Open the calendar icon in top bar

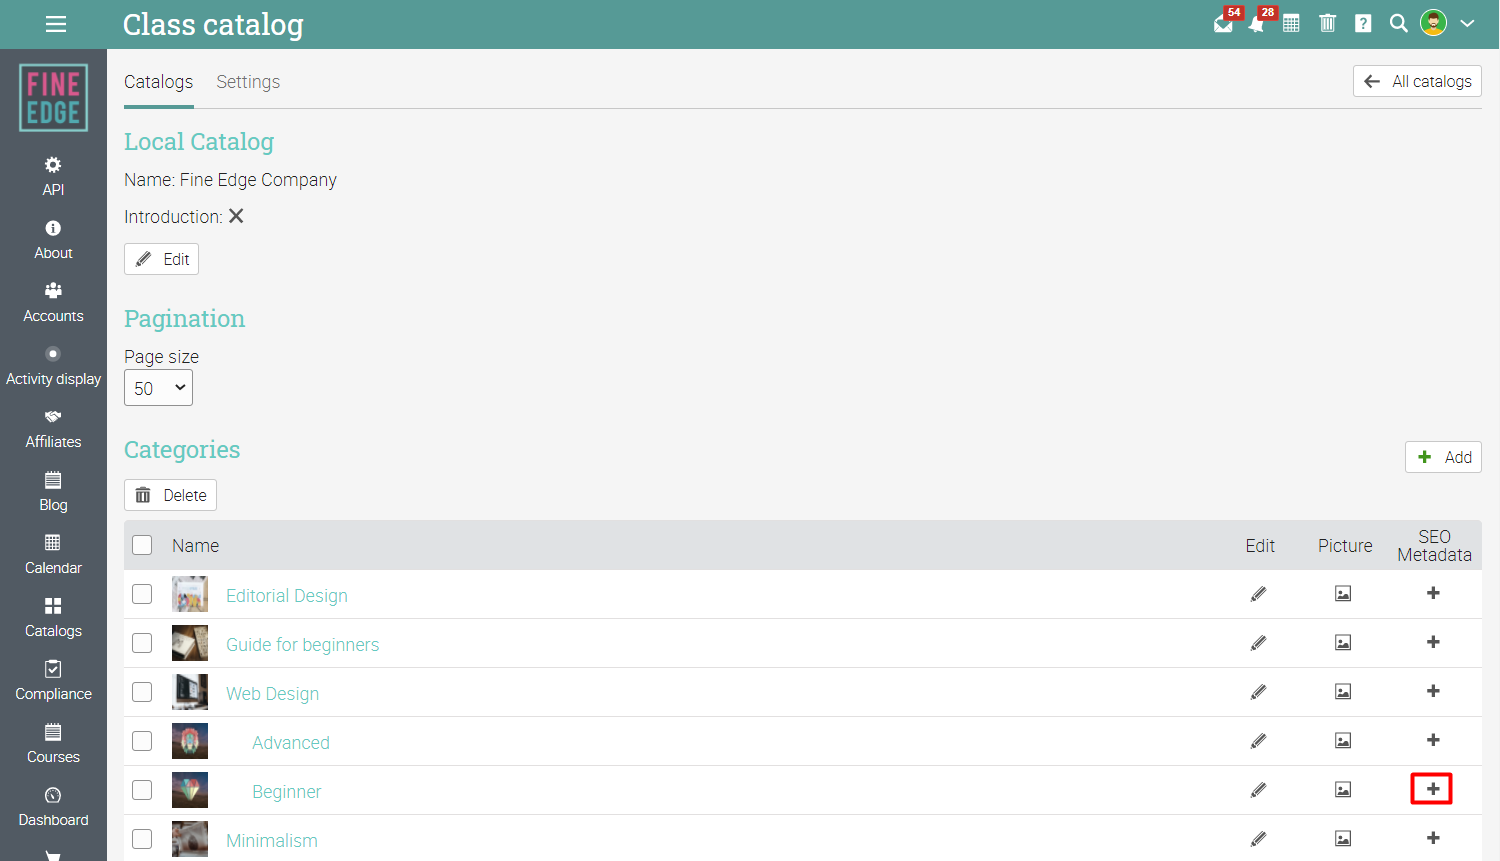coord(1292,23)
